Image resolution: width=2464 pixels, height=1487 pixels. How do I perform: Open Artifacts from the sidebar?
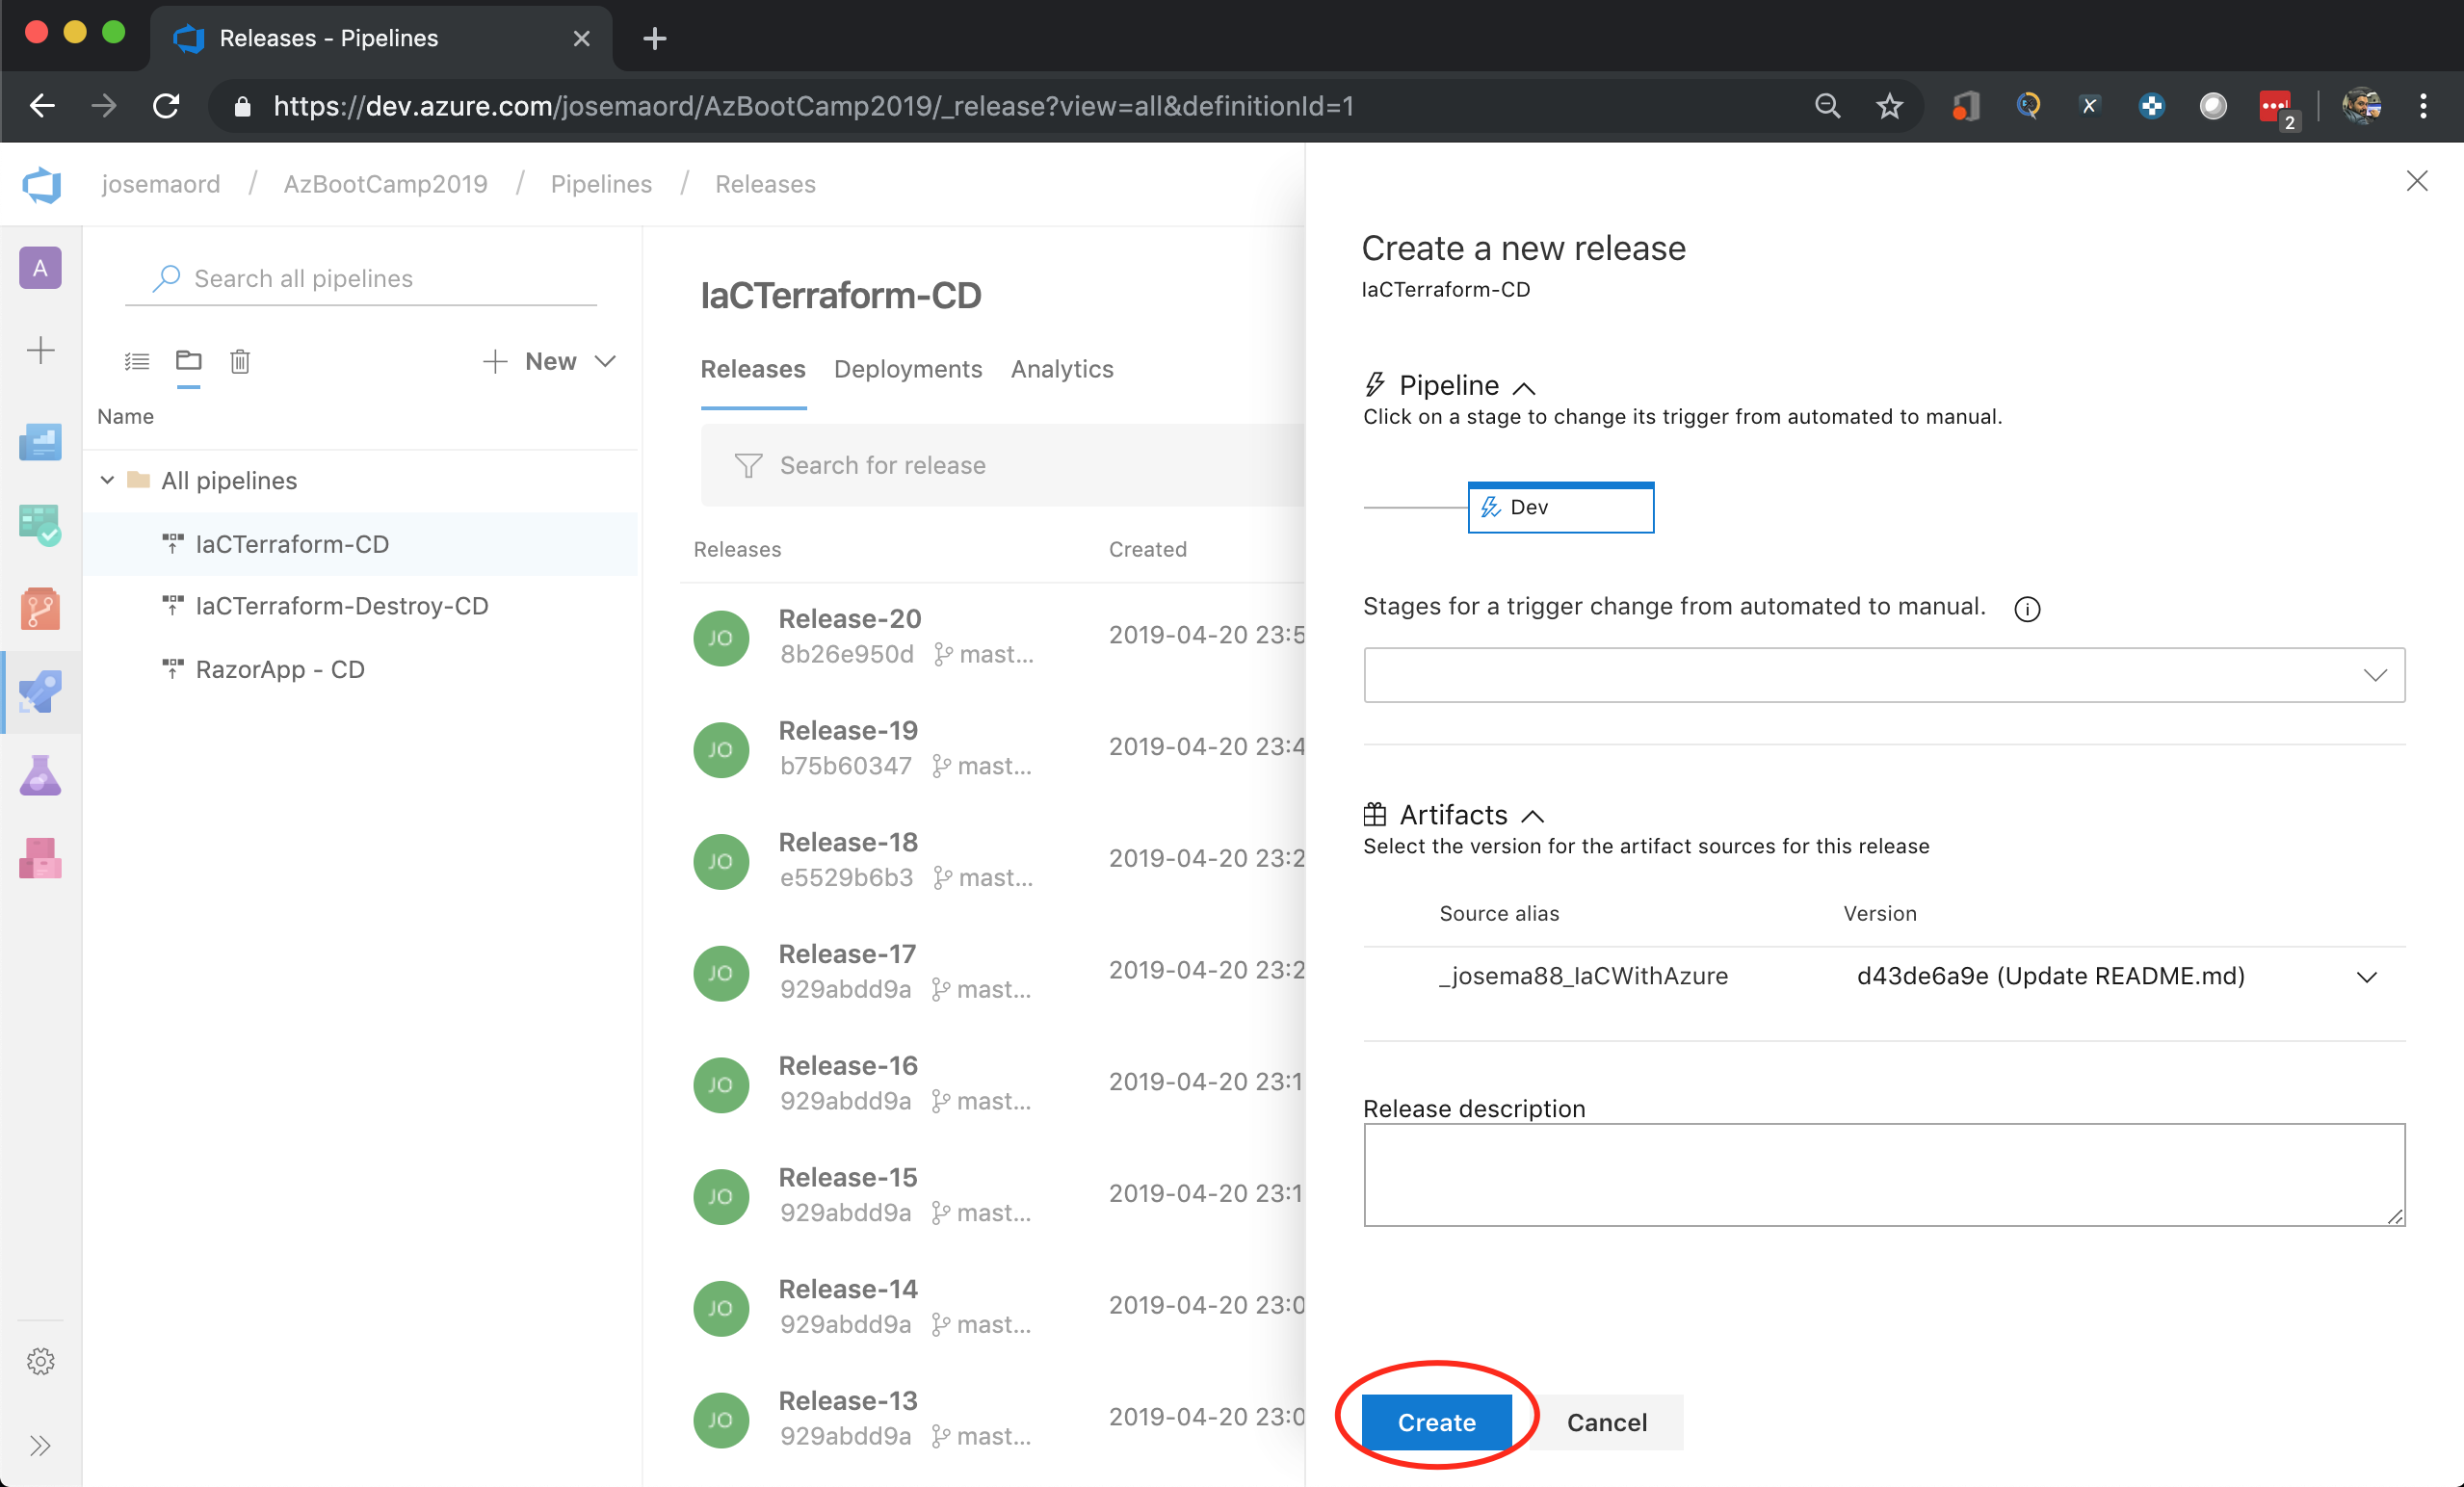pos(40,858)
